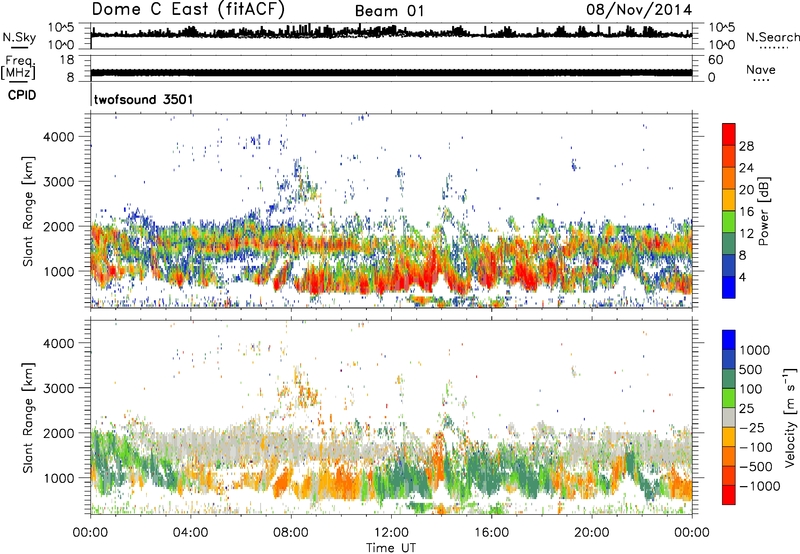Click '4000' on the power panel range axis
The width and height of the screenshot is (800, 554).
(58, 137)
